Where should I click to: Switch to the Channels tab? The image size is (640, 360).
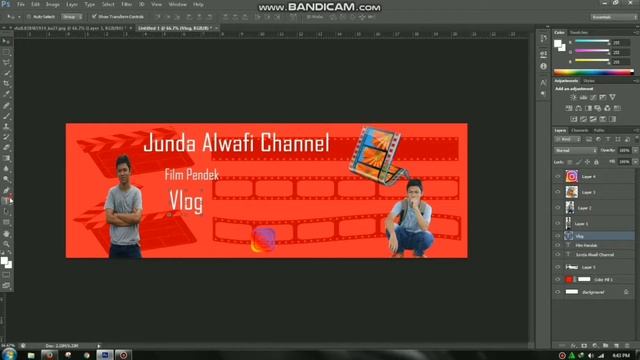(580, 130)
